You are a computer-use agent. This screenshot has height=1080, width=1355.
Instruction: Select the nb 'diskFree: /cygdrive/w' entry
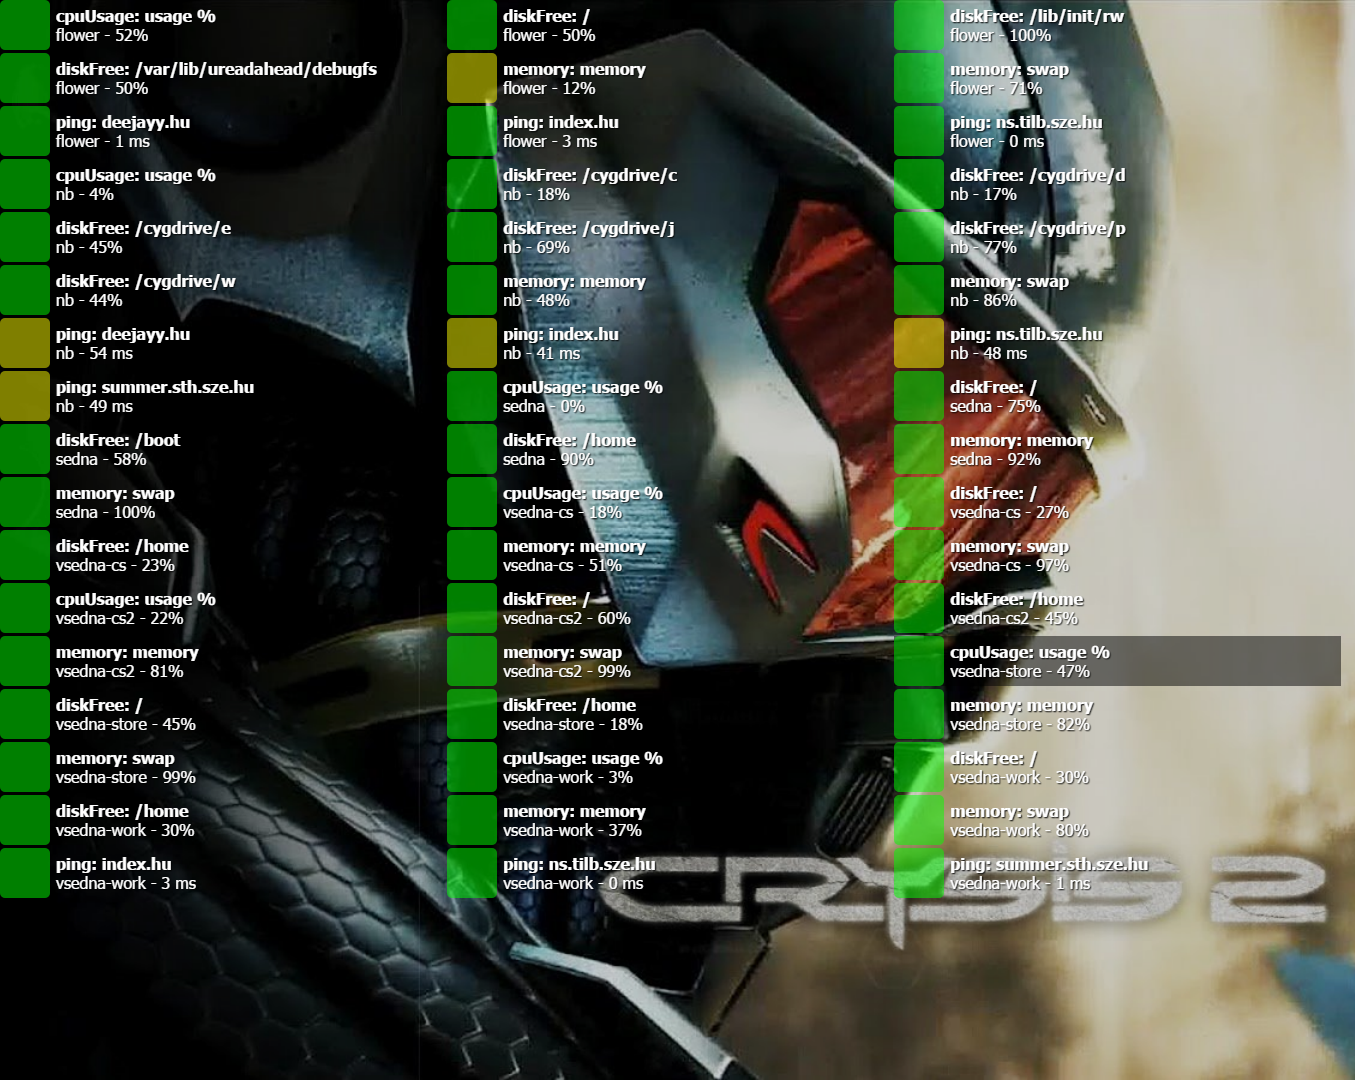click(x=223, y=290)
